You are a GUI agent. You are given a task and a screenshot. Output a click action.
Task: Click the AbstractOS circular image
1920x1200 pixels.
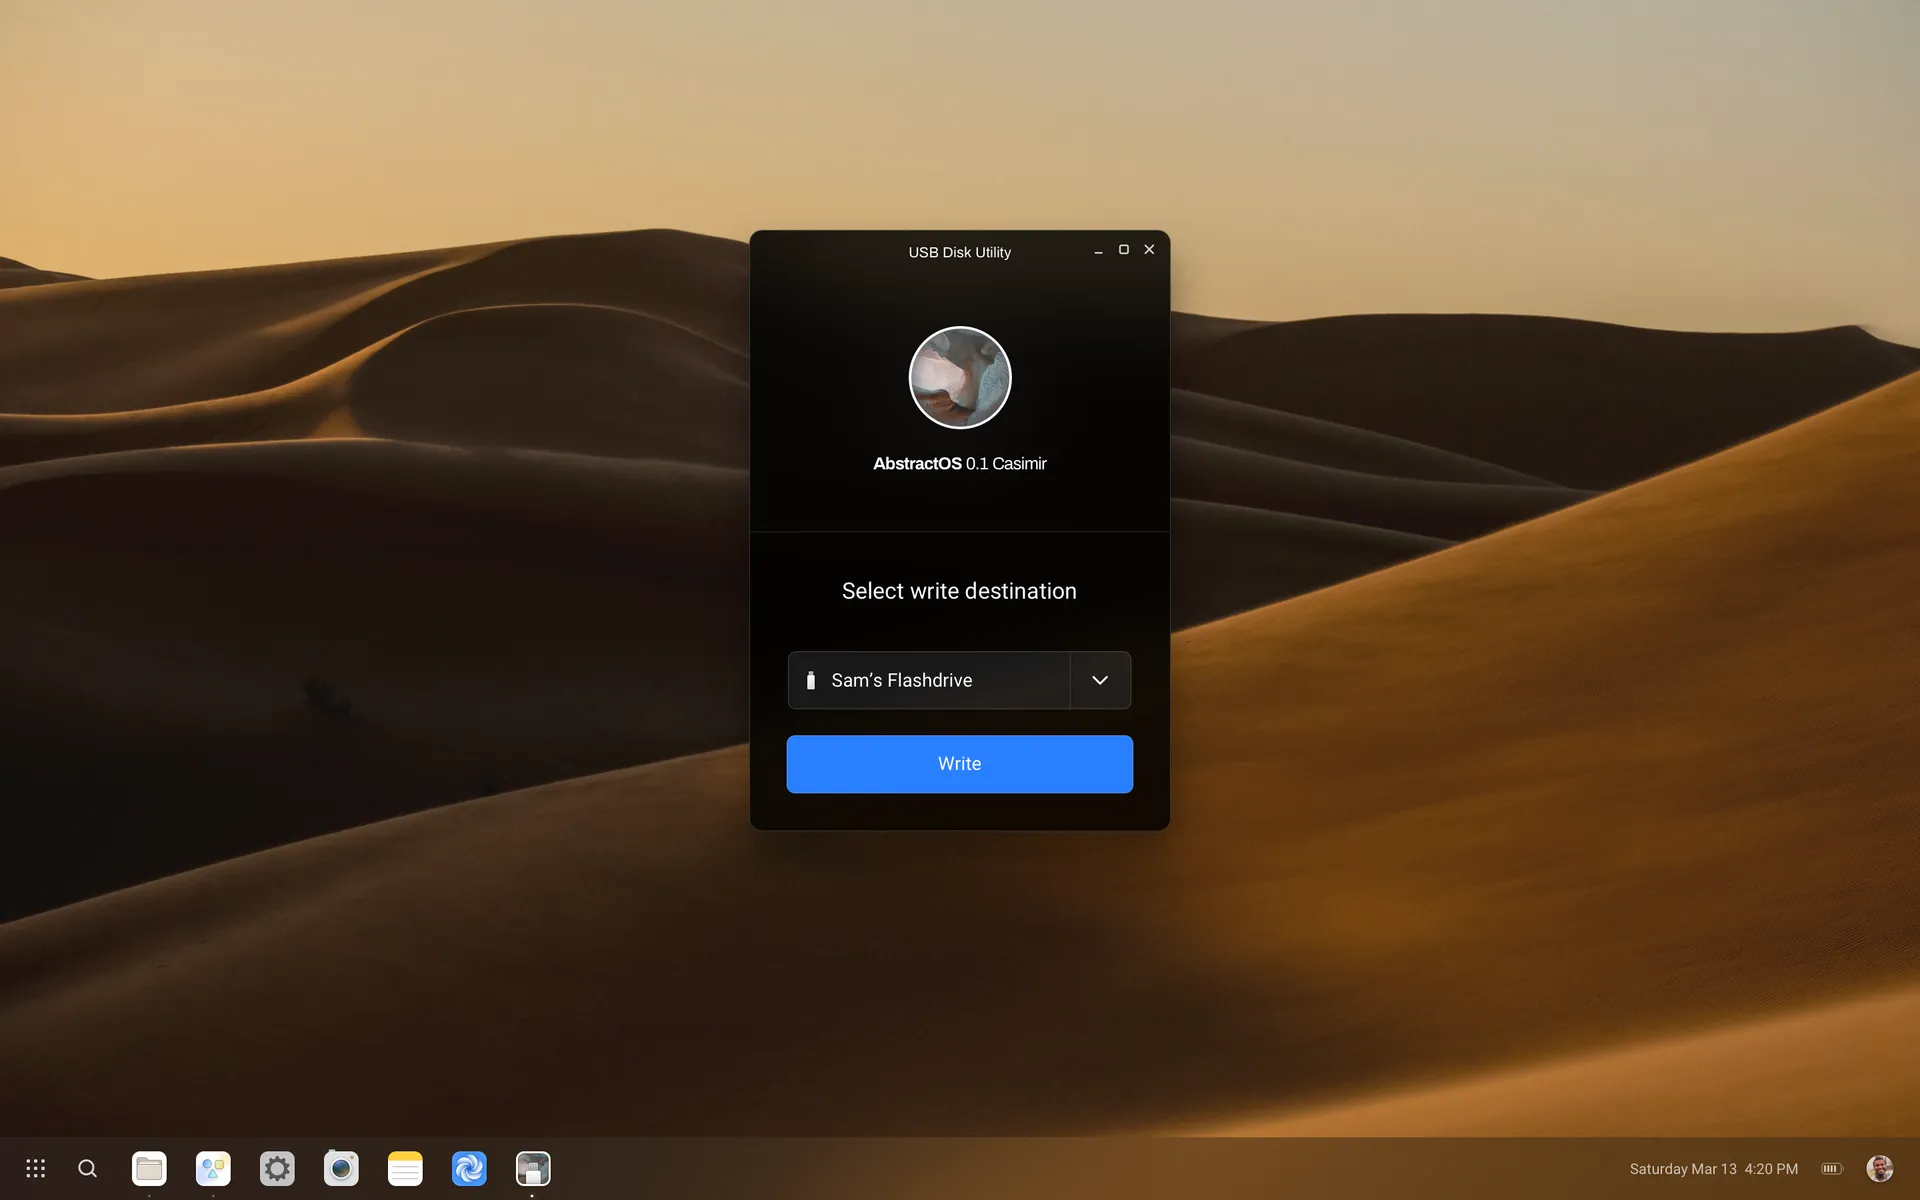(960, 378)
